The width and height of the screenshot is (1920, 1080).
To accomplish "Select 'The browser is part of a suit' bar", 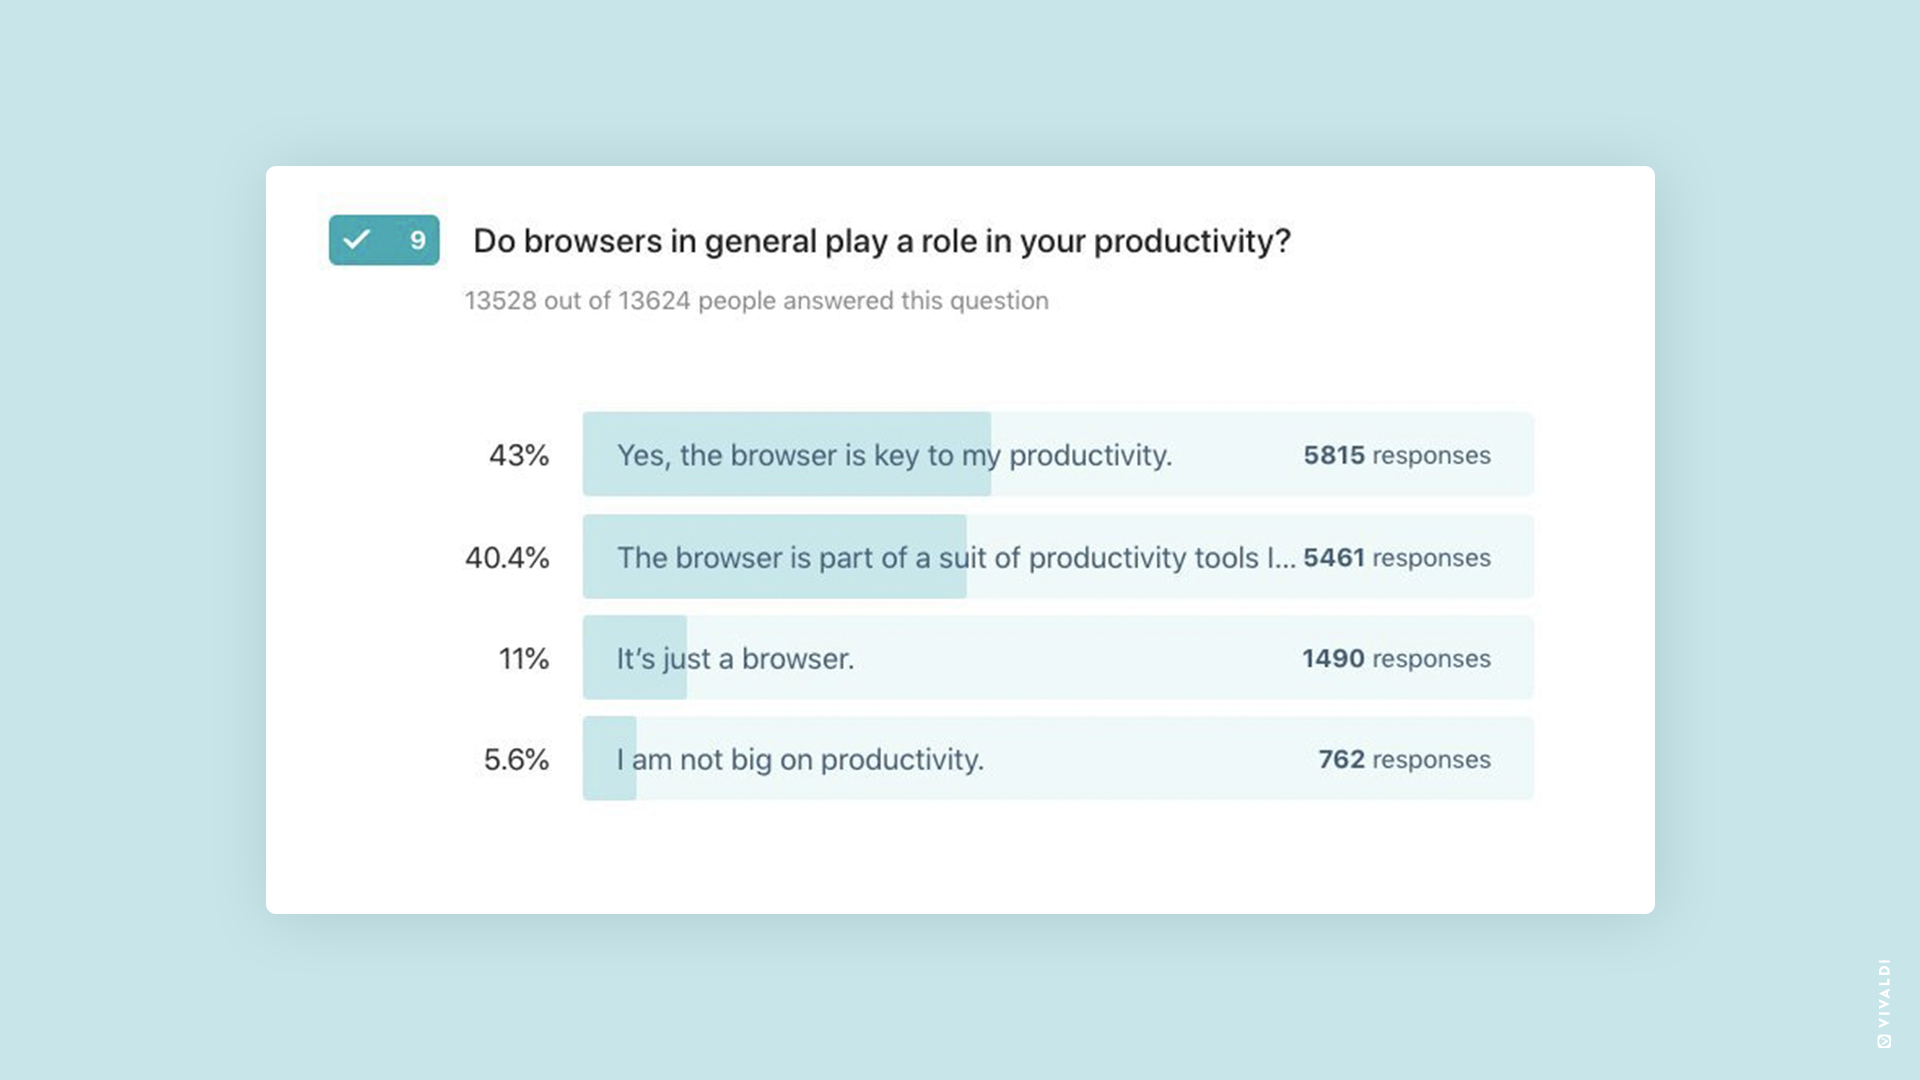I will pos(1058,557).
